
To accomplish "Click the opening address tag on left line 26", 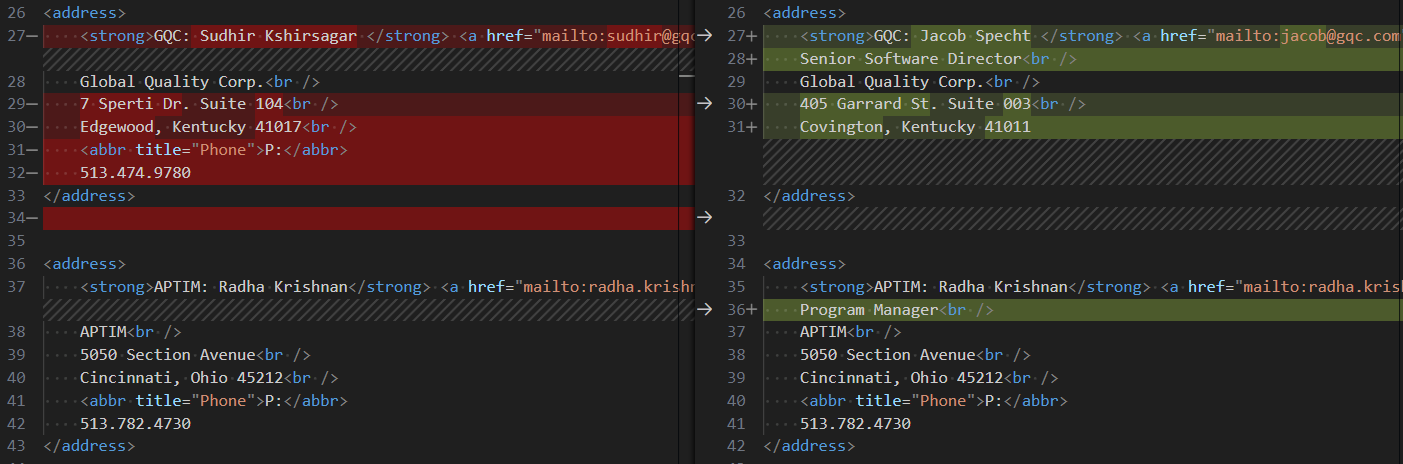I will tap(85, 14).
